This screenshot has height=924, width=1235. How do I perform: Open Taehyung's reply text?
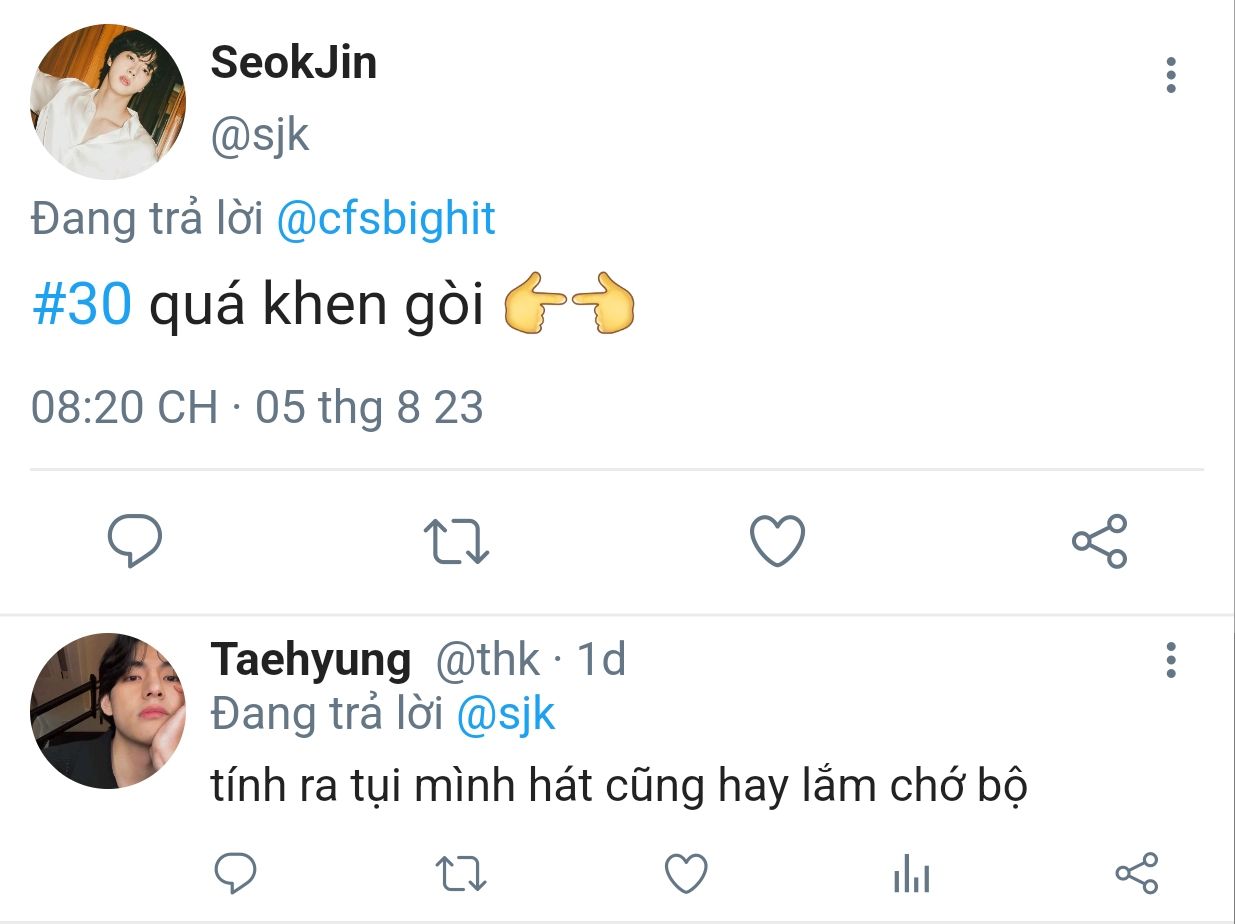(619, 787)
